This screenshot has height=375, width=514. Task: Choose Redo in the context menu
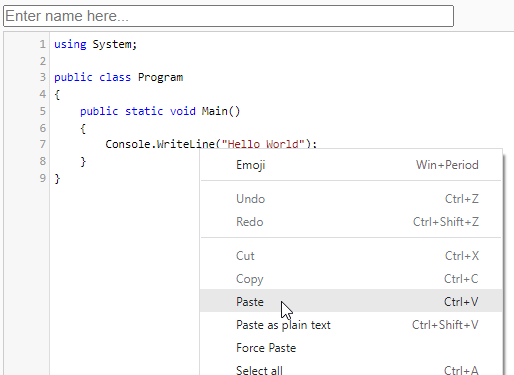pyautogui.click(x=351, y=222)
